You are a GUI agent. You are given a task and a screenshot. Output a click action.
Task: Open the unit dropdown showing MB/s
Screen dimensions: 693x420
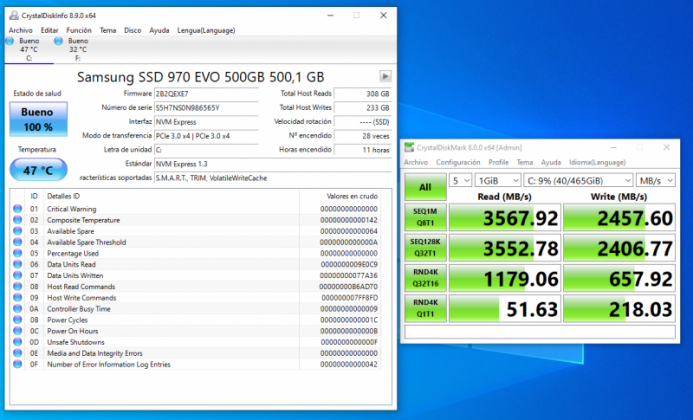(656, 180)
